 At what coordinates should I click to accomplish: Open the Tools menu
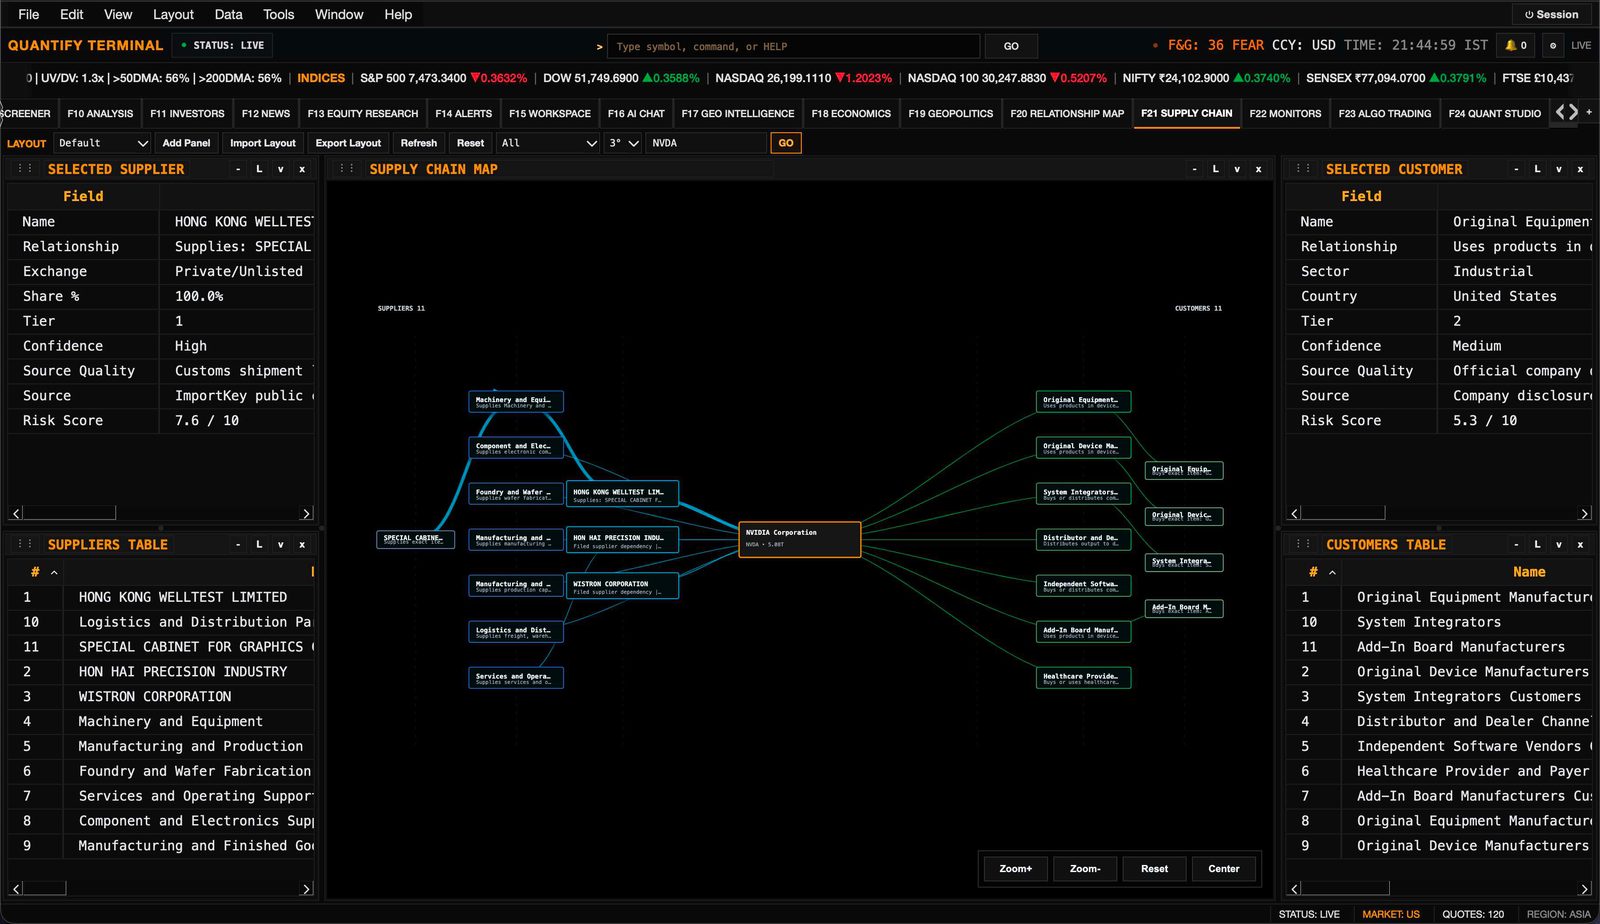point(278,14)
